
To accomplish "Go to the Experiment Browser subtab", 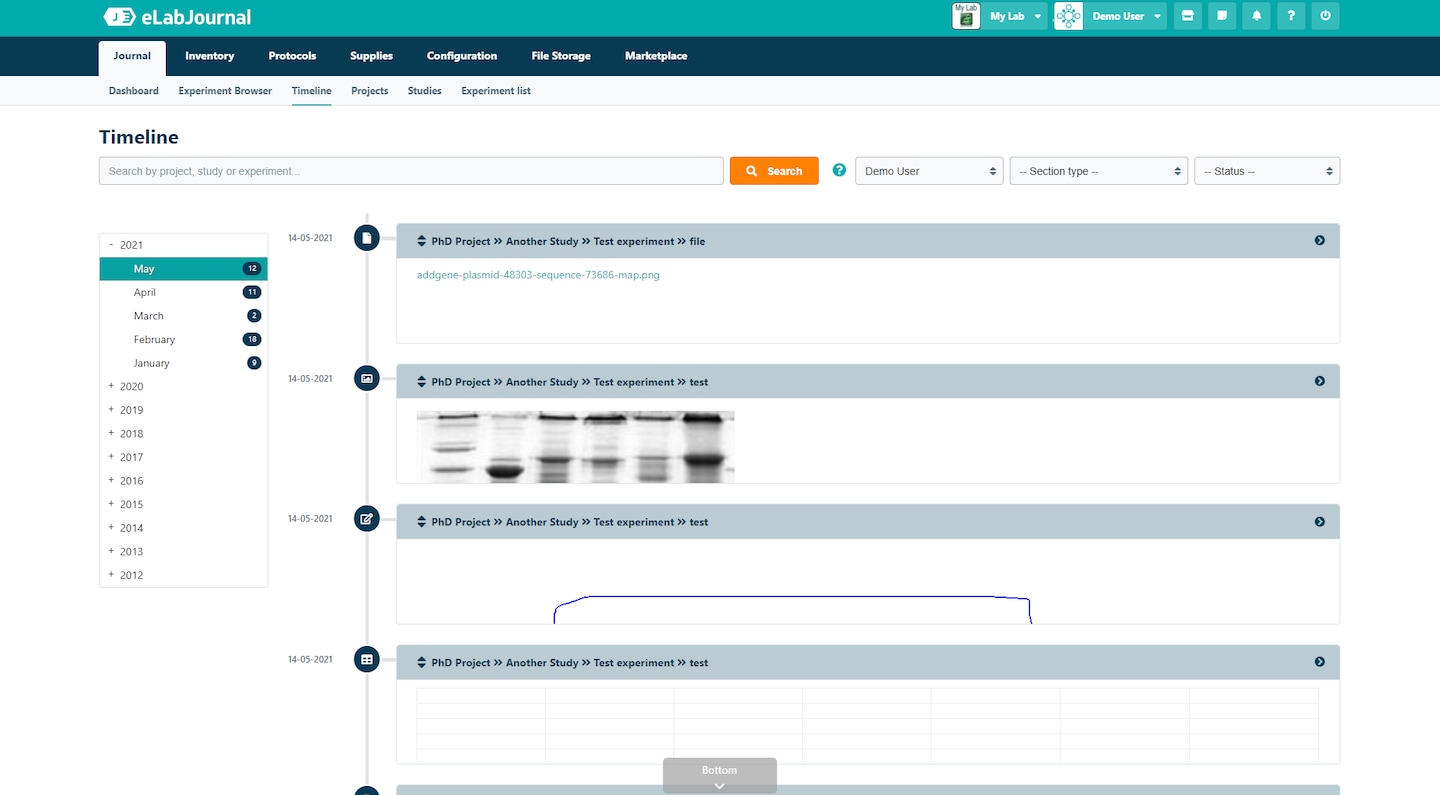I will point(225,91).
